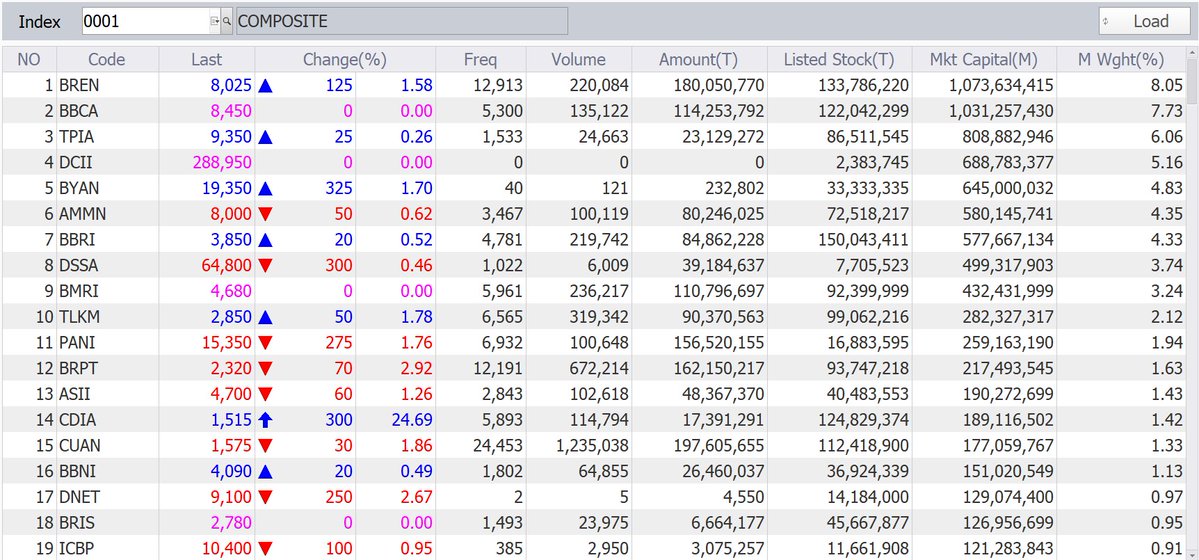The image size is (1199, 560).
Task: Click the blue up arrow in BYAN row
Action: click(265, 188)
